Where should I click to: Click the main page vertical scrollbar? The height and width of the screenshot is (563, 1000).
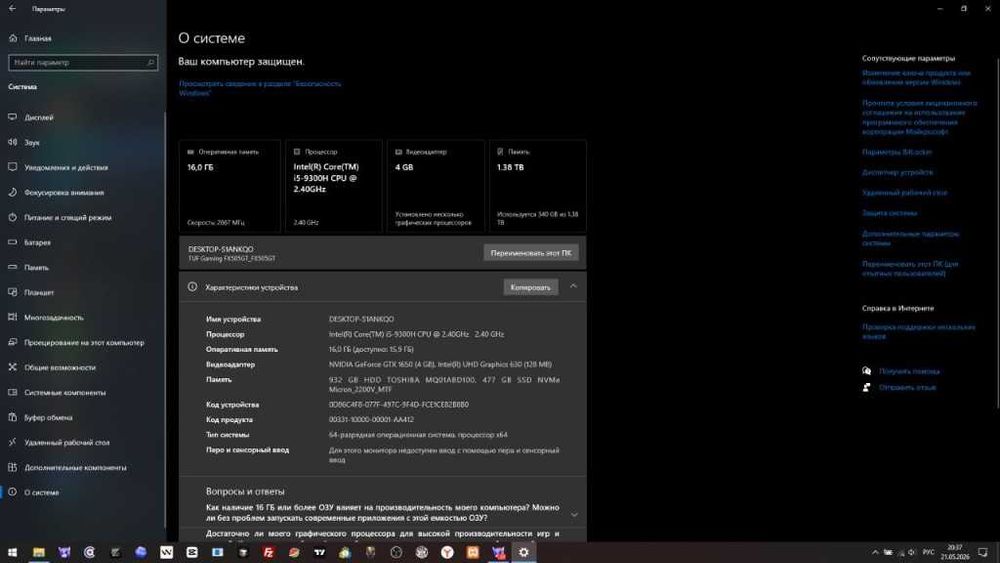[997, 233]
